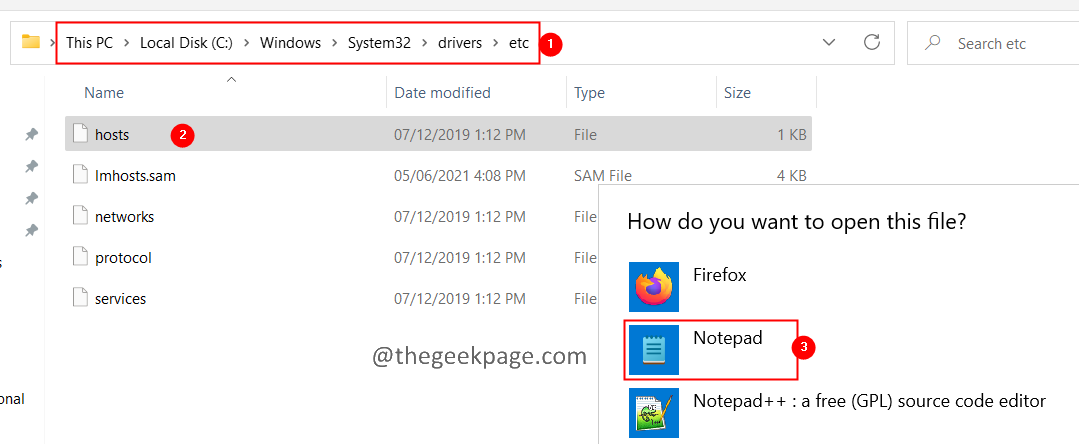The width and height of the screenshot is (1079, 444).
Task: Click the folder icon in address bar
Action: pyautogui.click(x=30, y=43)
